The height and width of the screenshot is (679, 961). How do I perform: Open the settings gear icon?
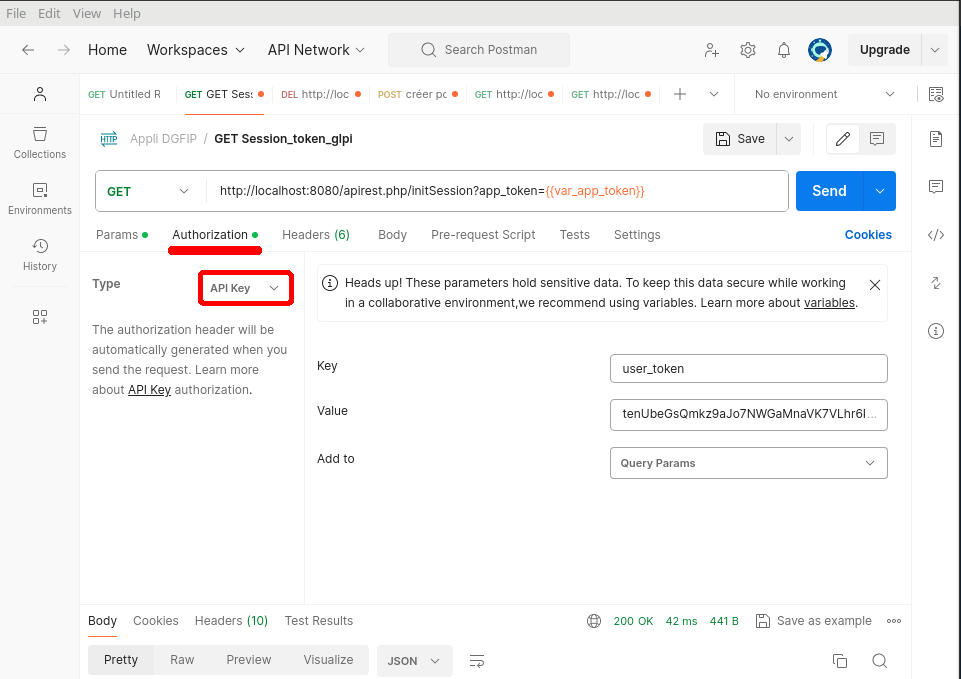(x=748, y=50)
